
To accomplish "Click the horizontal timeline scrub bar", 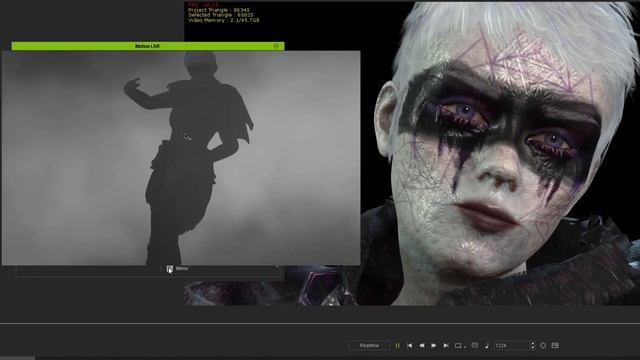I will (320, 324).
